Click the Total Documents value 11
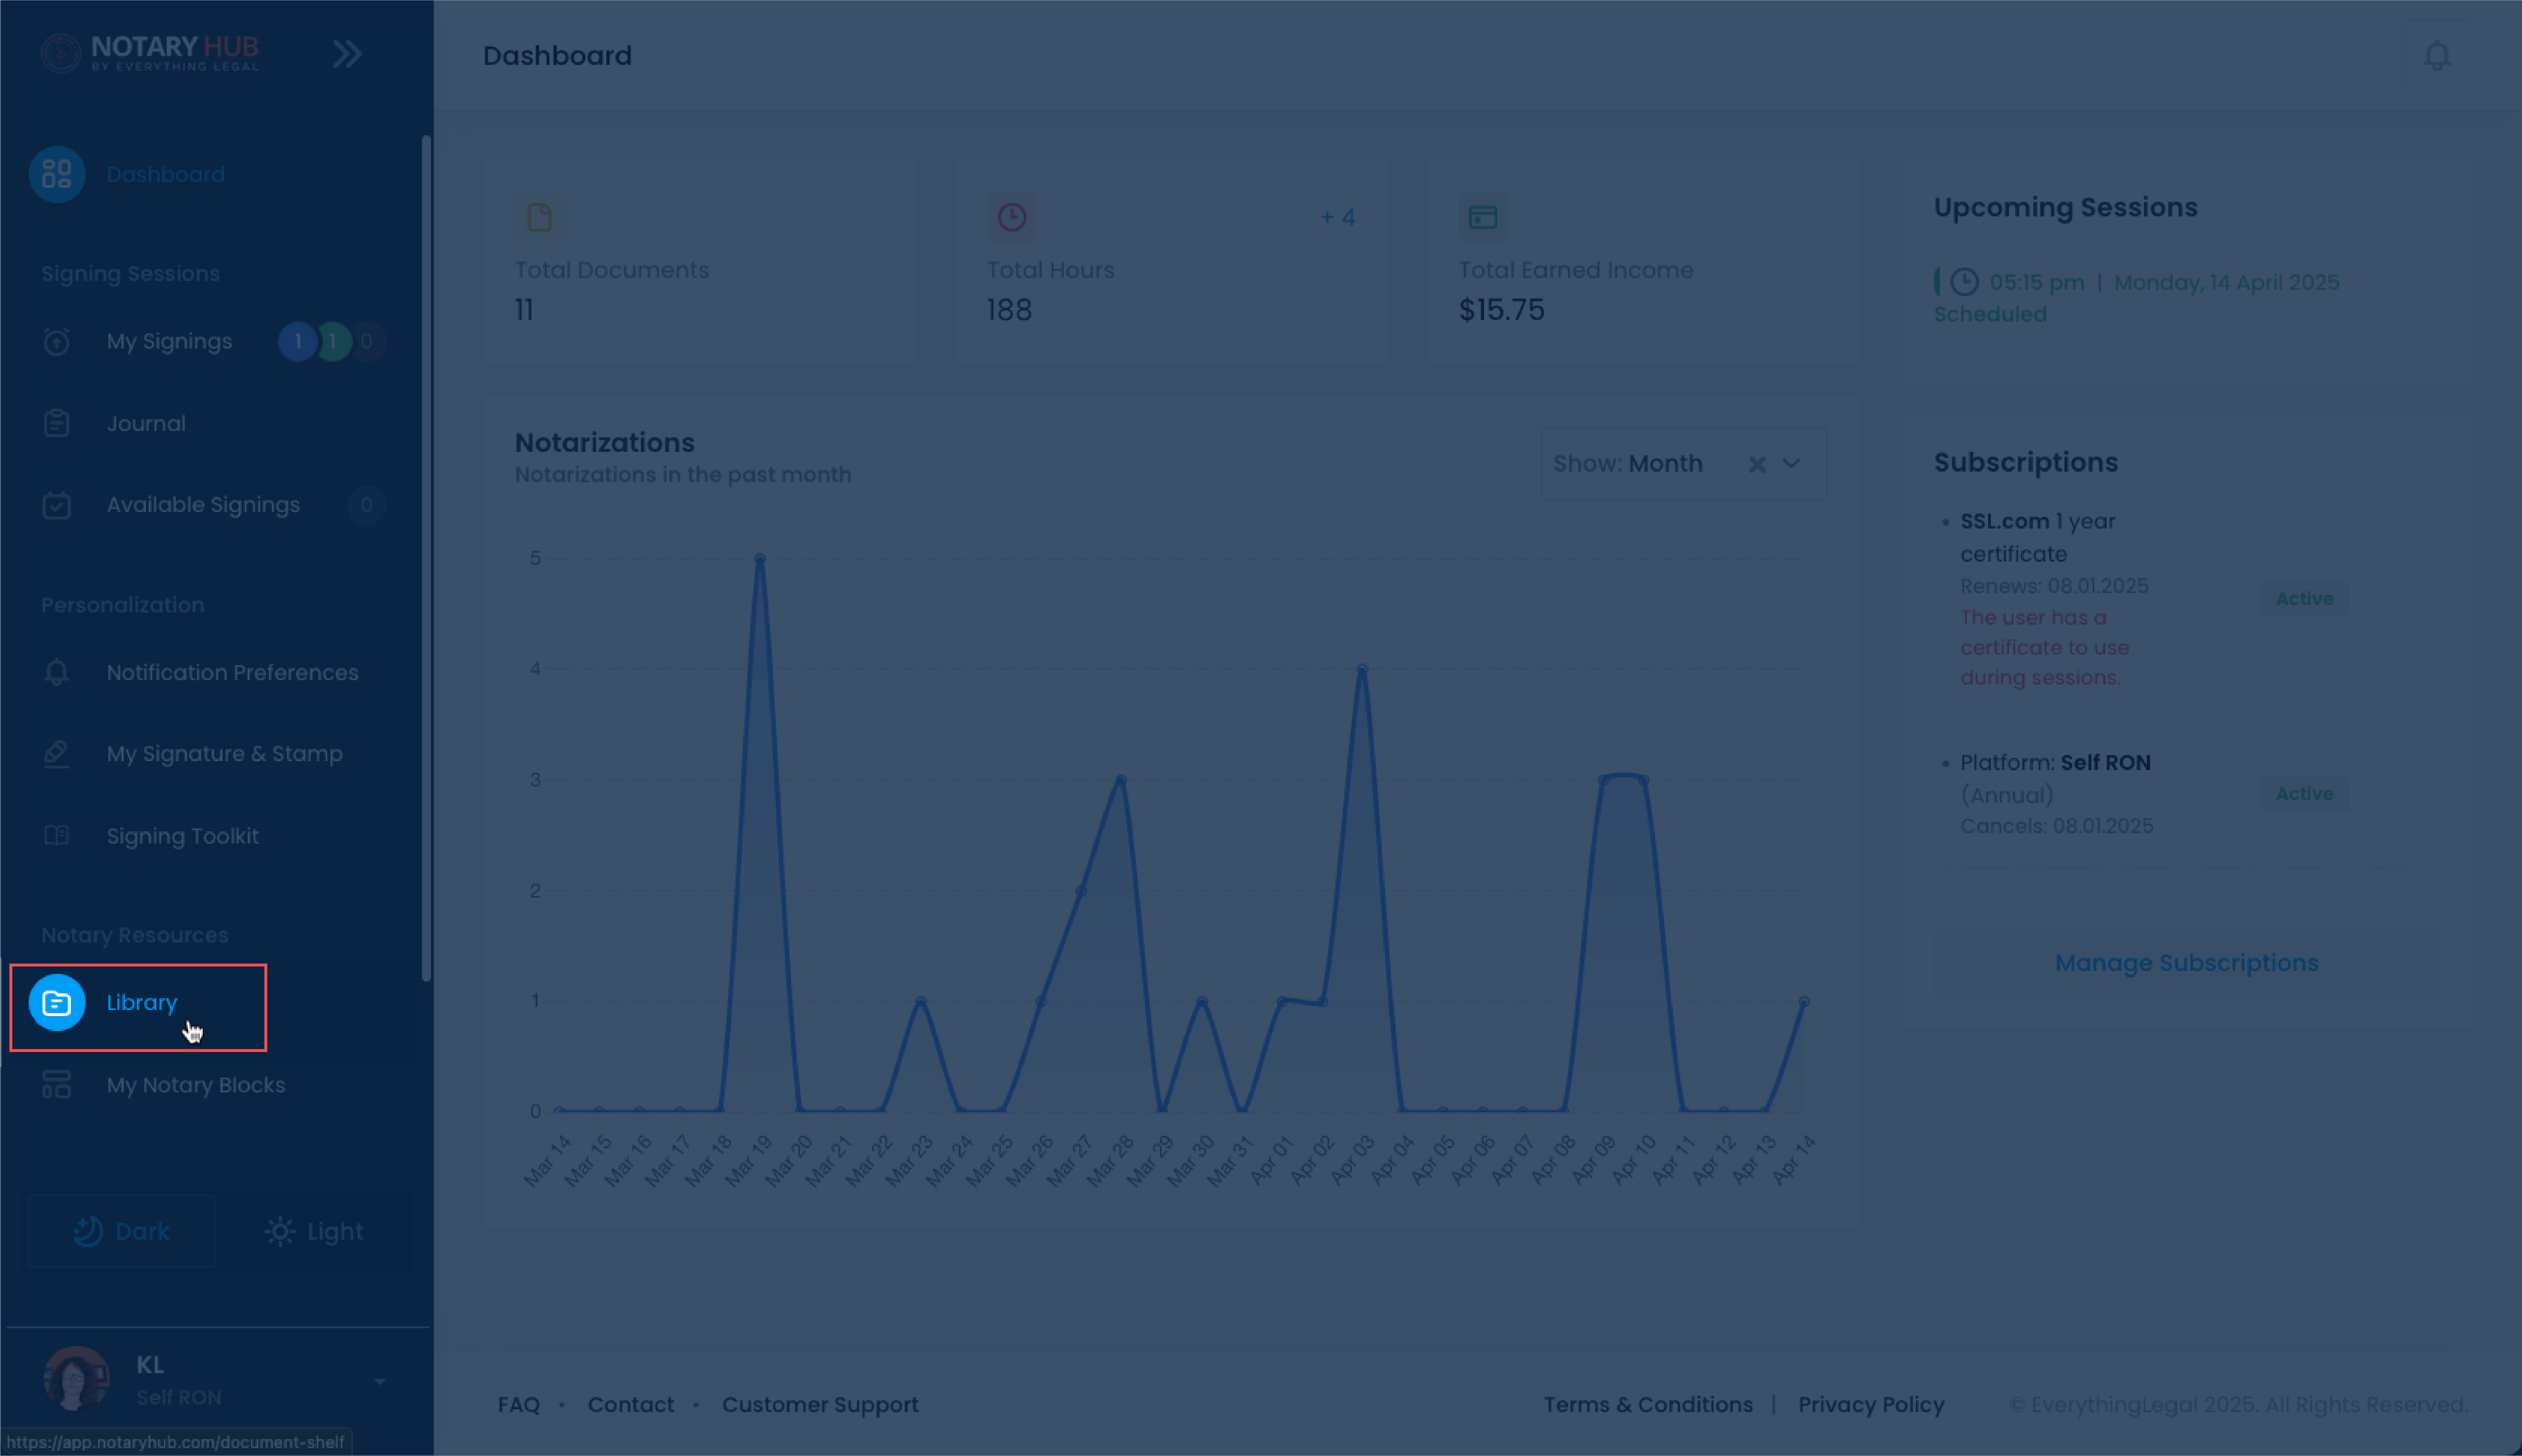2522x1456 pixels. pyautogui.click(x=524, y=310)
